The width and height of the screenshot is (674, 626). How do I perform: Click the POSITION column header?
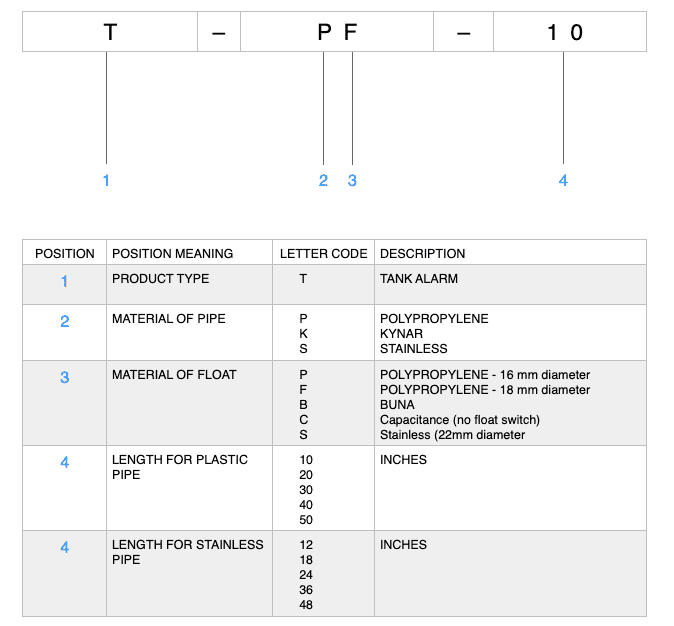pyautogui.click(x=64, y=254)
